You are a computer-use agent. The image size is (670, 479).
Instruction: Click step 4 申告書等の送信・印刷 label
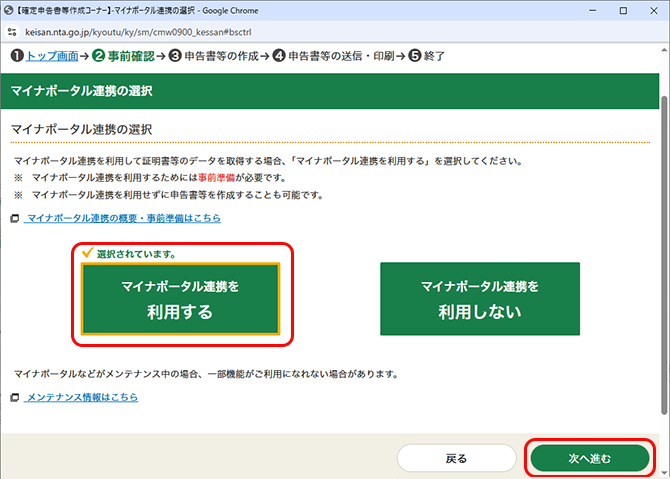click(x=341, y=56)
